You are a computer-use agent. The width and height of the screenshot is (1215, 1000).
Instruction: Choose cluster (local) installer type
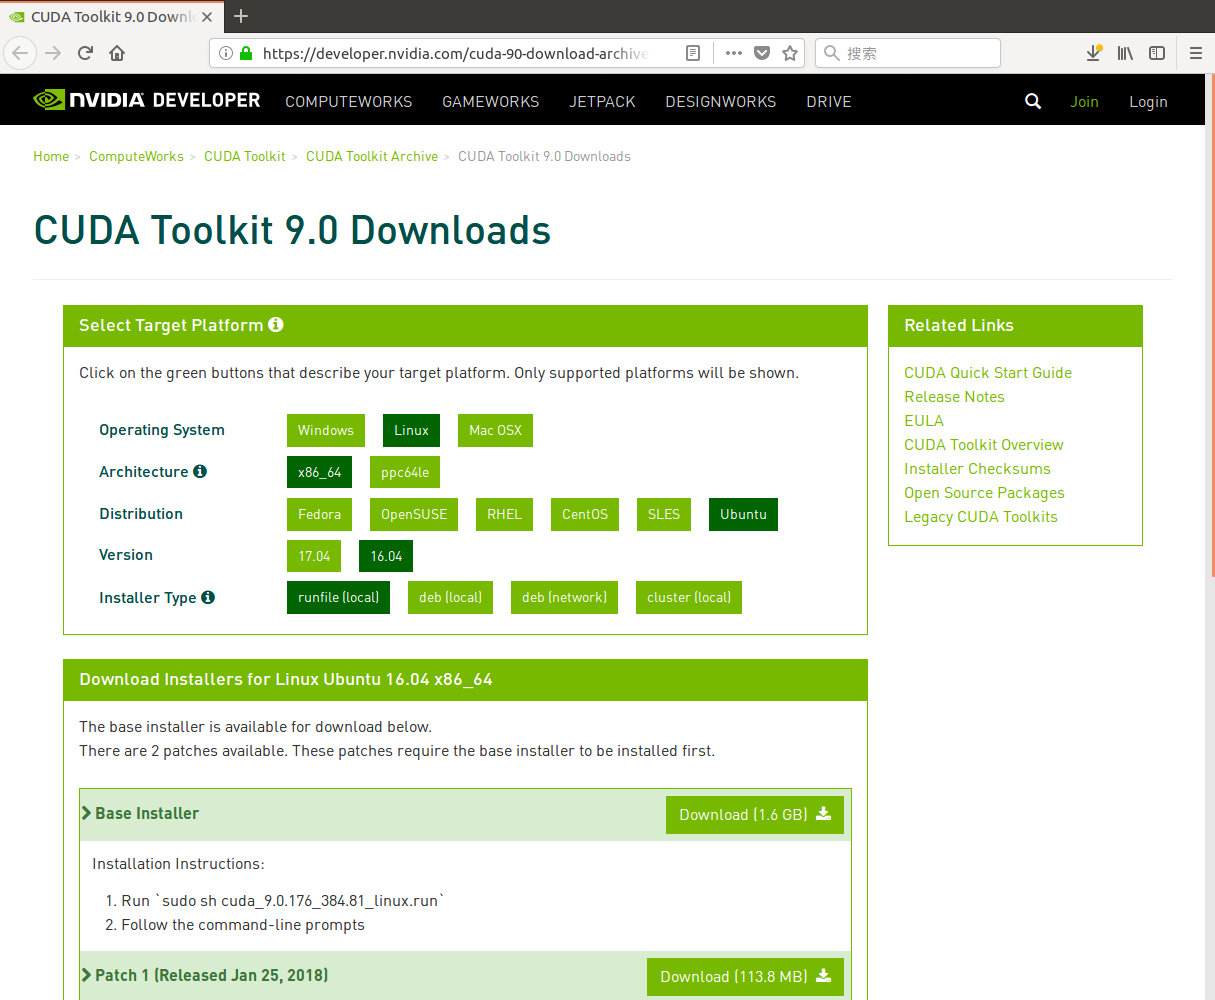tap(689, 597)
